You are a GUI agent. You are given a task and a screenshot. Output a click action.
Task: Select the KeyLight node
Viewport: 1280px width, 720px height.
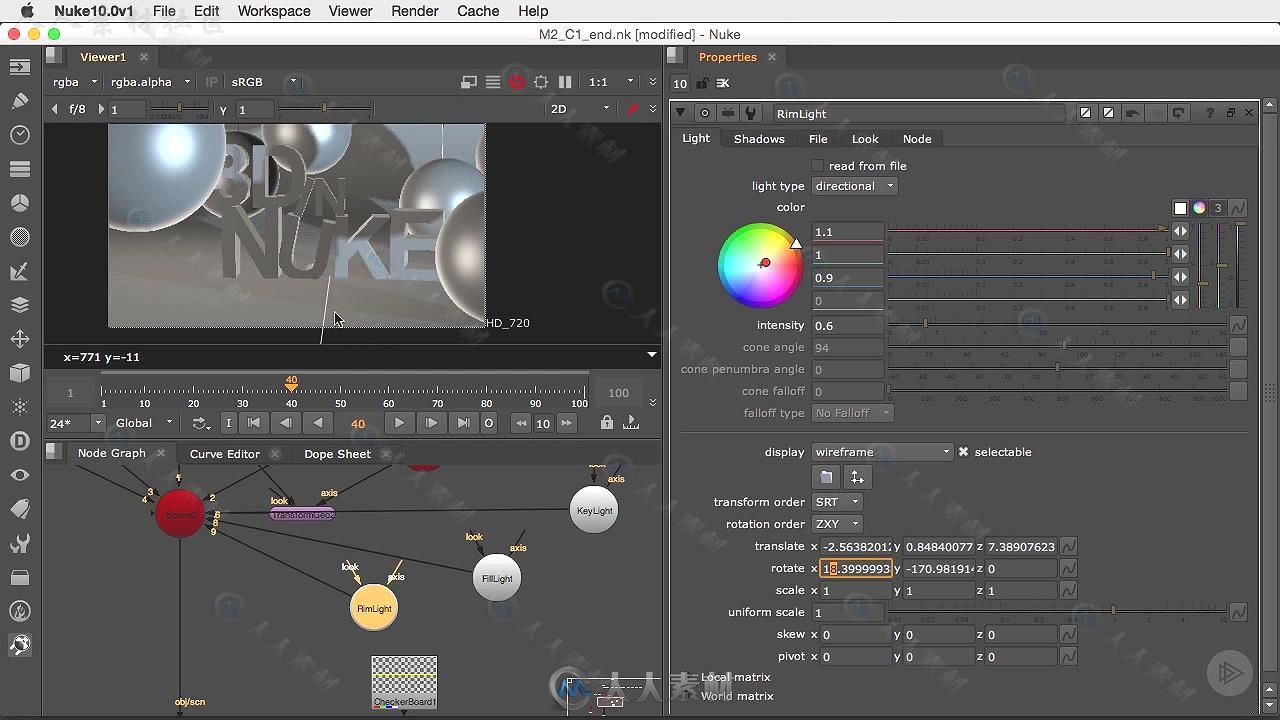(x=594, y=510)
